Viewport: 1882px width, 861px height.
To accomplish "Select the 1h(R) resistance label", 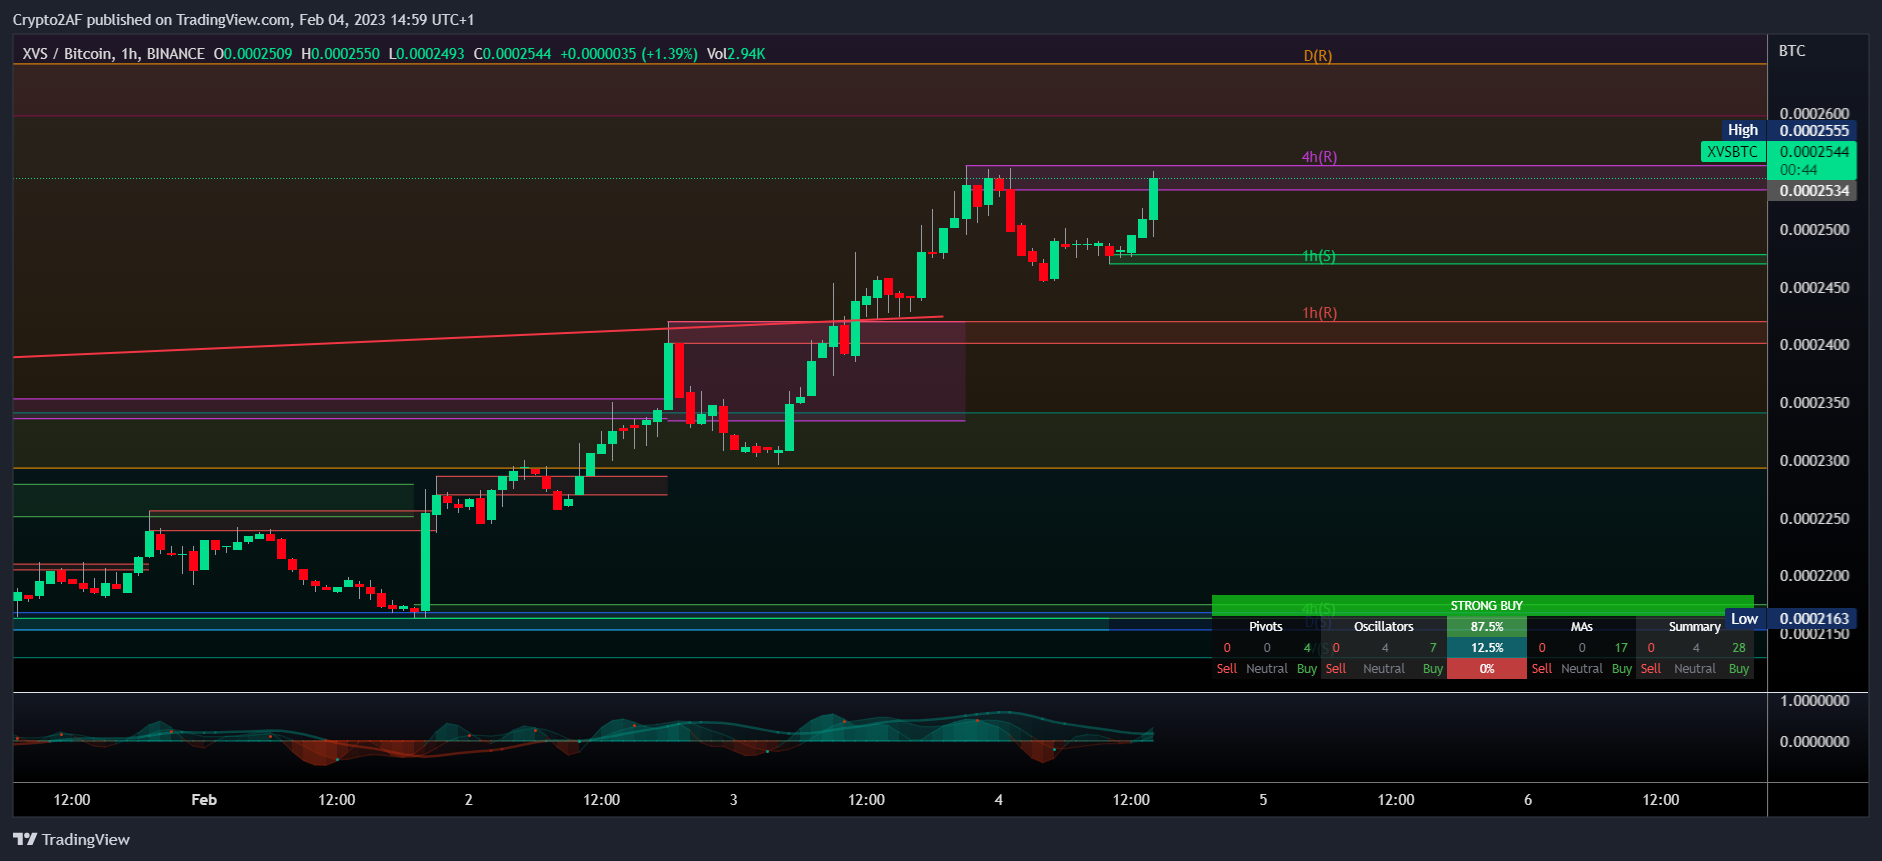I will 1319,313.
